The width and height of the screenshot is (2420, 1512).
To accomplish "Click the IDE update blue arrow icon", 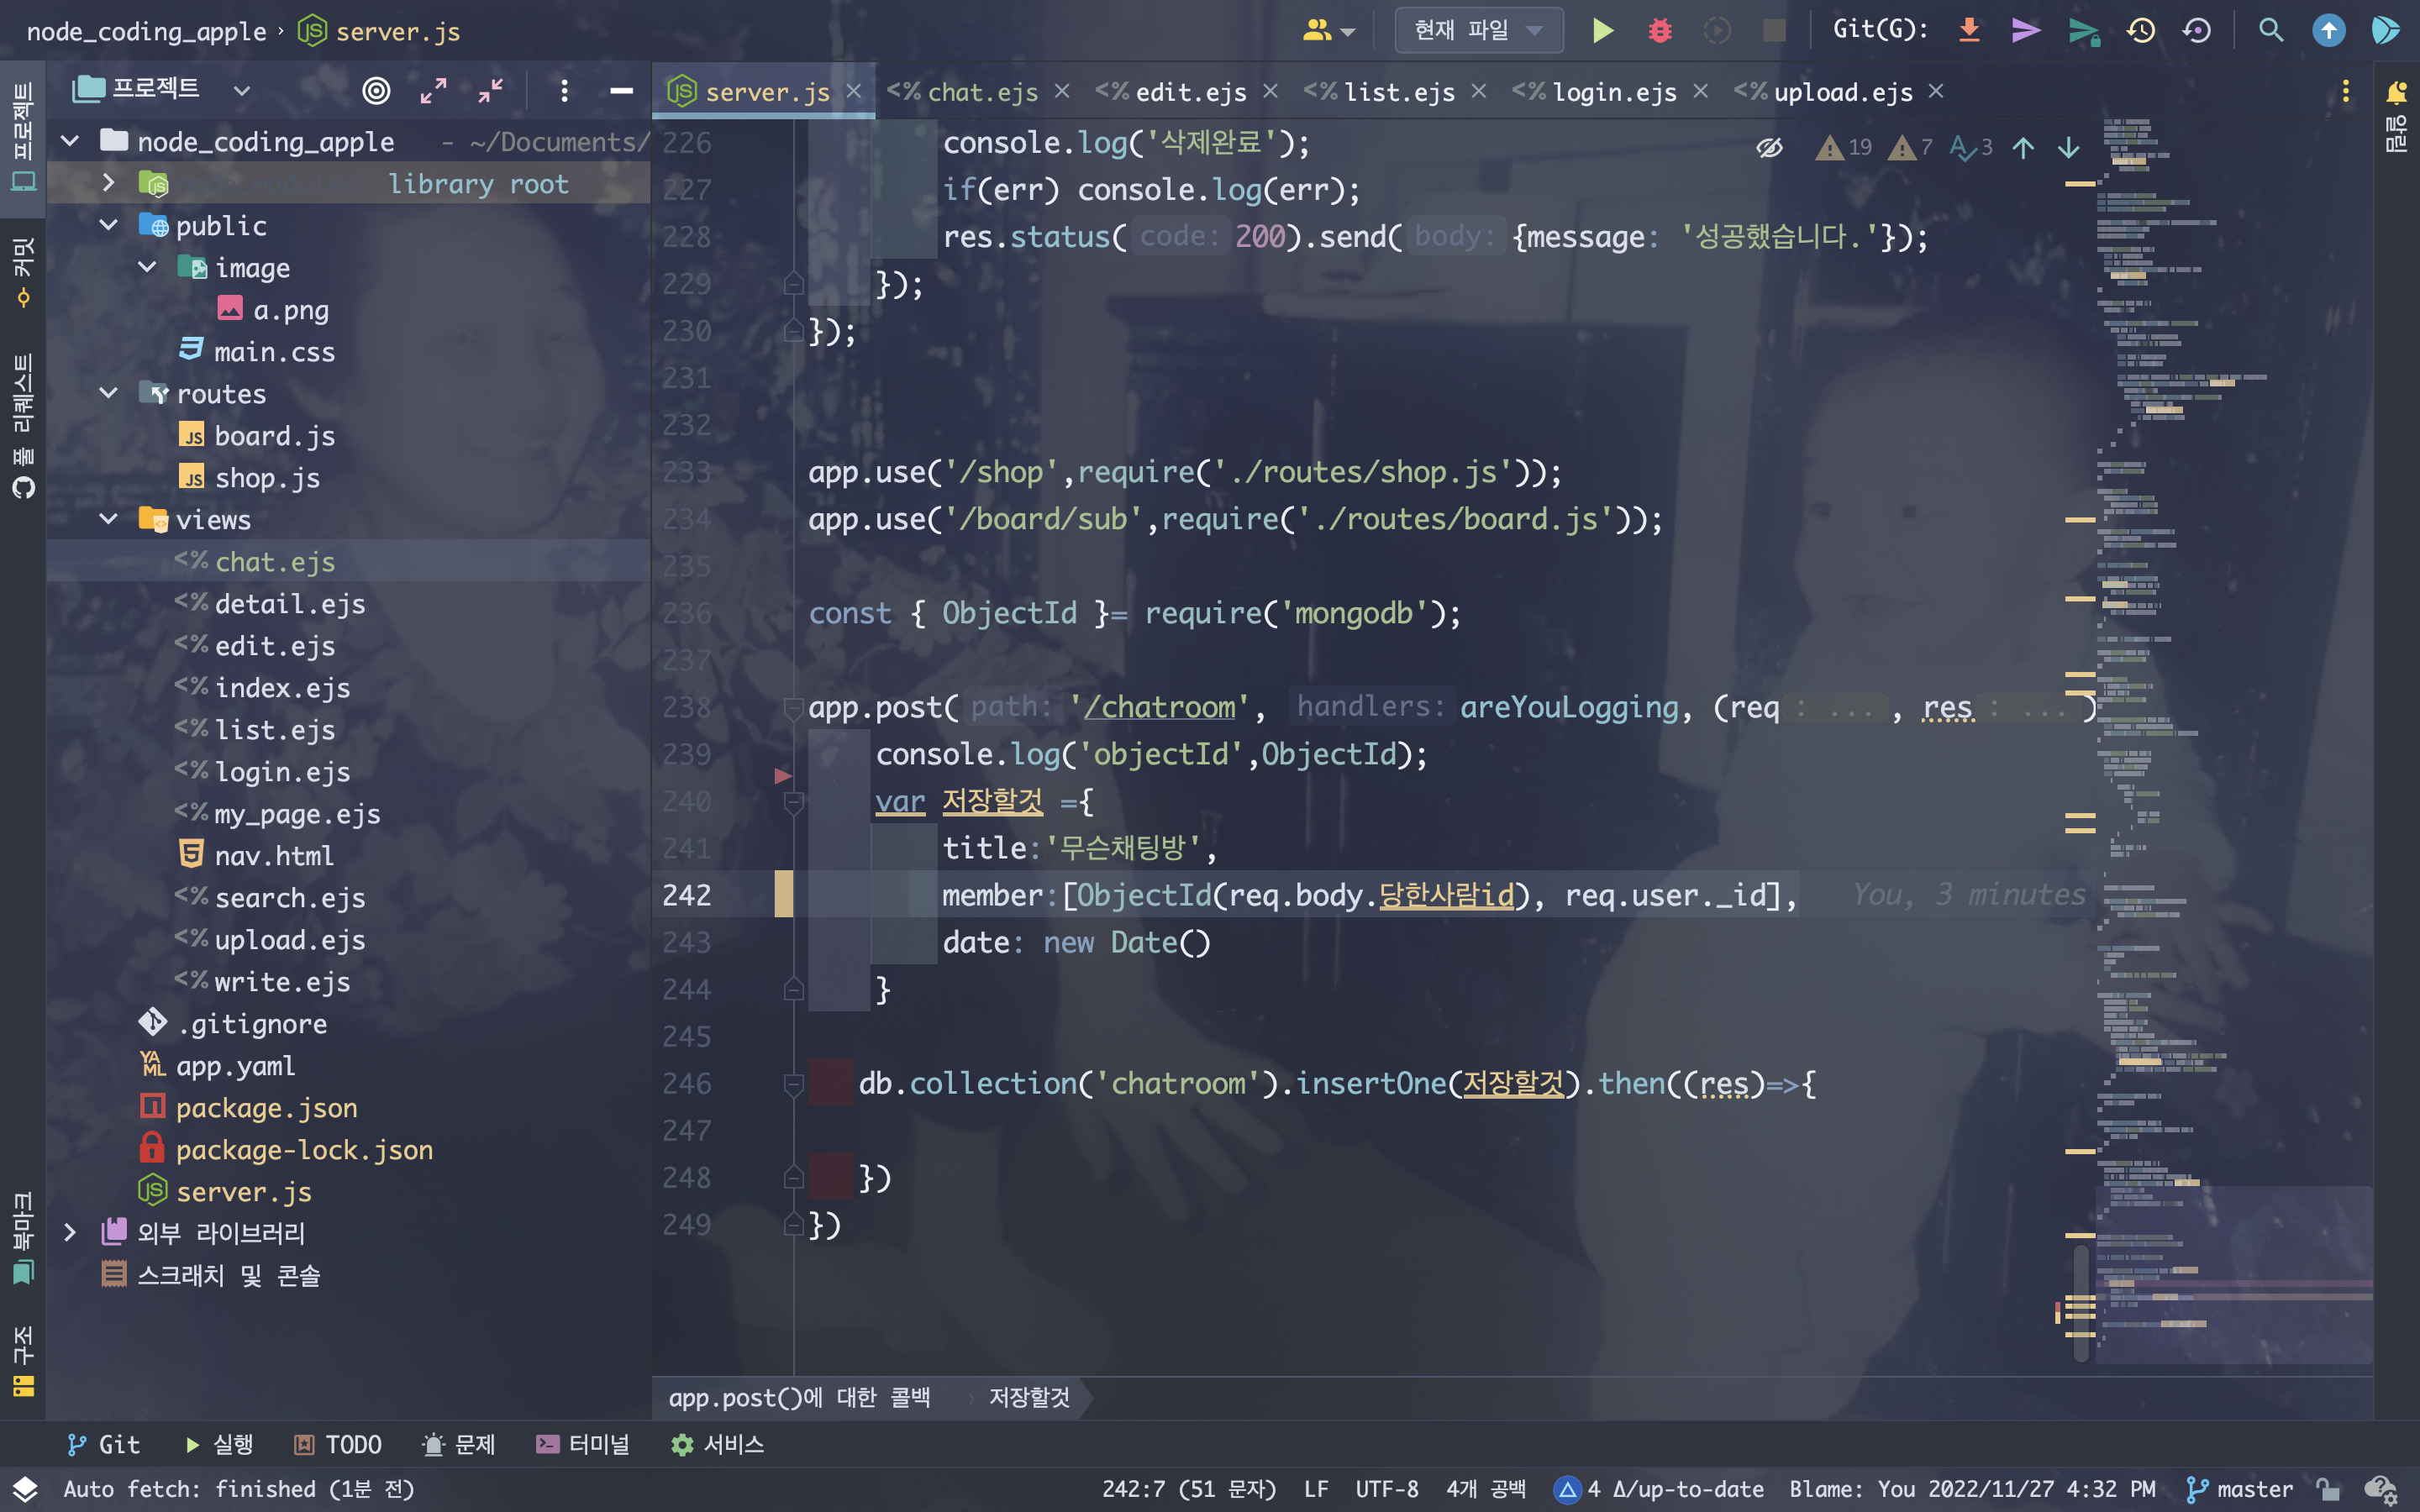I will click(2329, 30).
